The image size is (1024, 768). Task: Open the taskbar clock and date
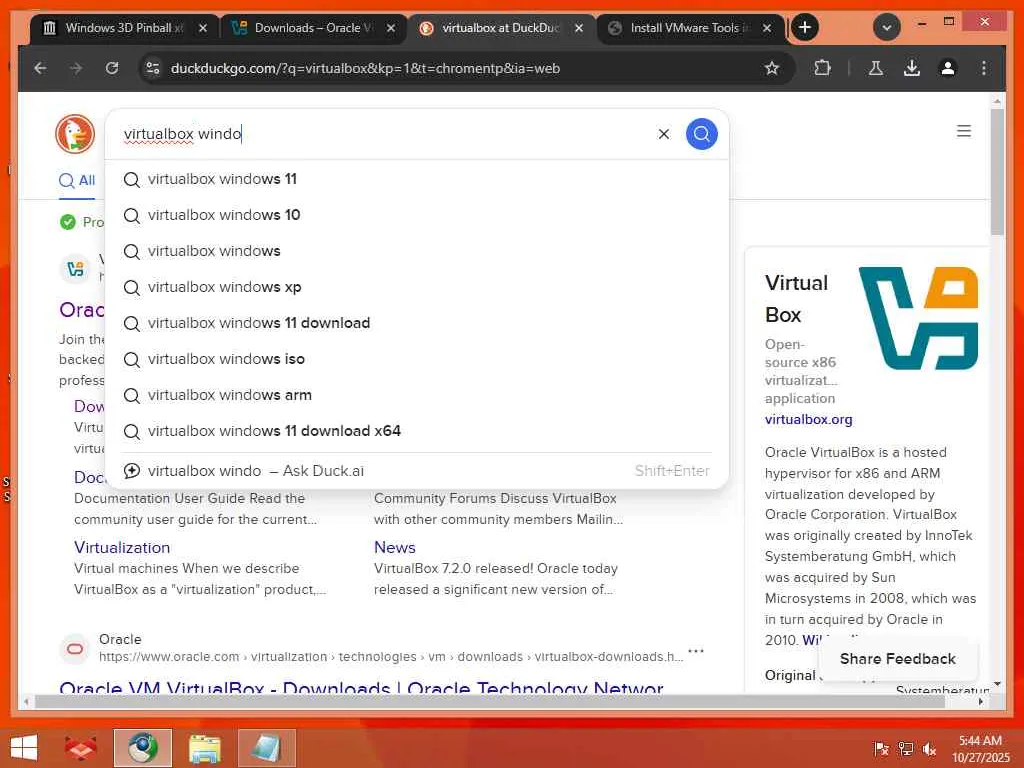[980, 749]
